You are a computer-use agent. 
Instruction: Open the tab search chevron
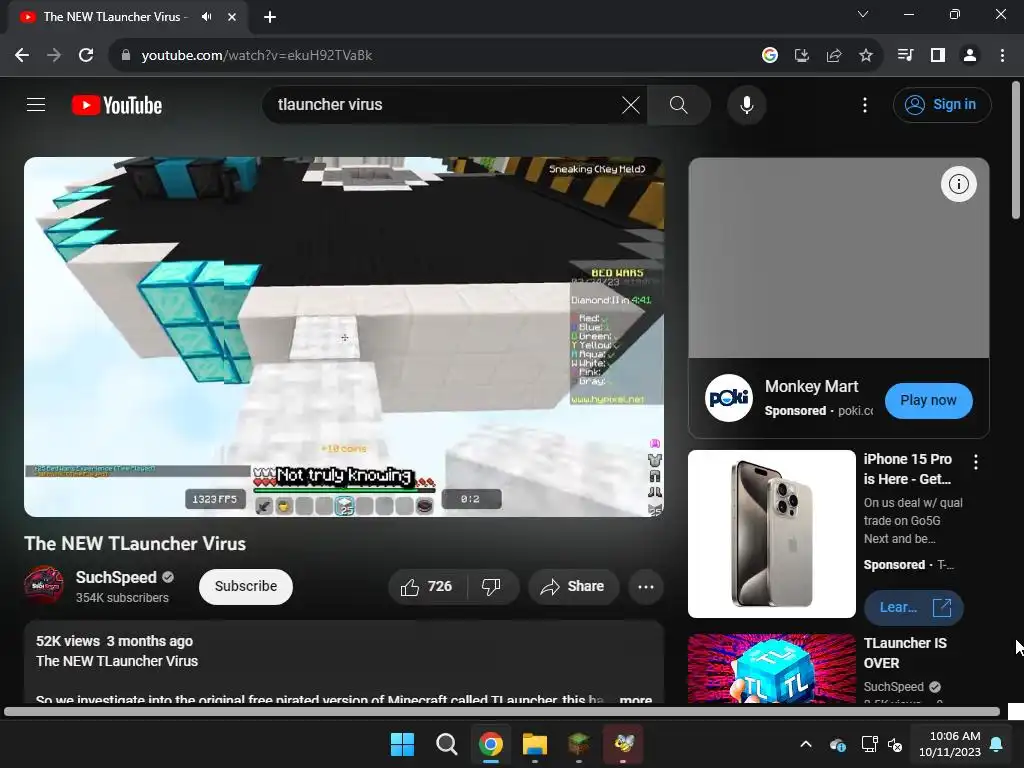(863, 14)
